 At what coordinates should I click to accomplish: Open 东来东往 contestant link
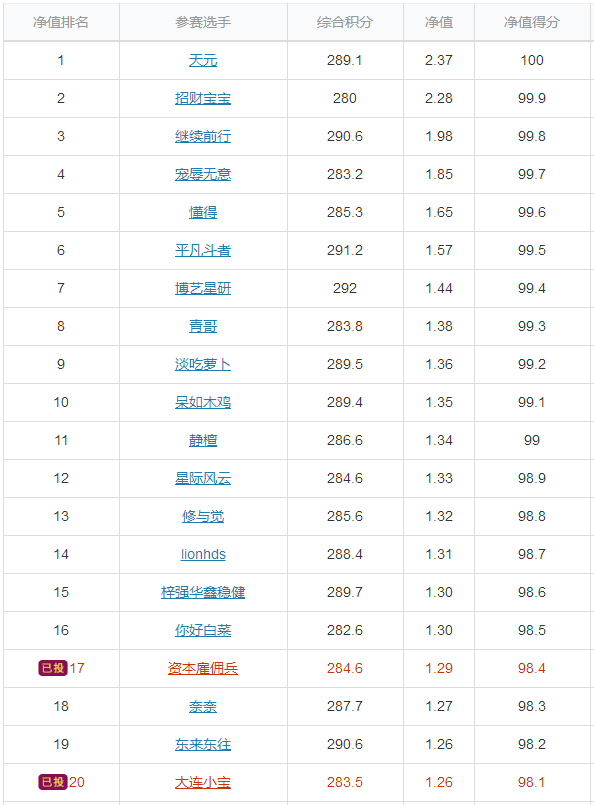coord(203,744)
